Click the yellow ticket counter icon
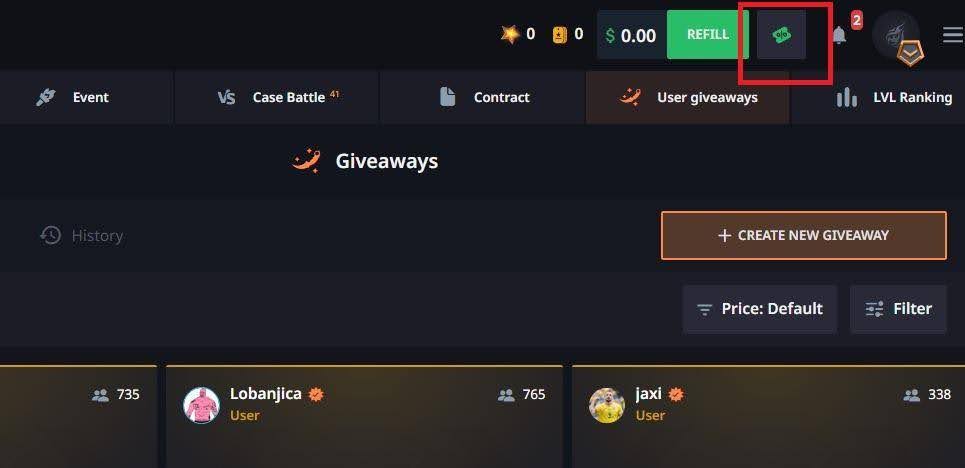This screenshot has width=965, height=468. (x=559, y=35)
